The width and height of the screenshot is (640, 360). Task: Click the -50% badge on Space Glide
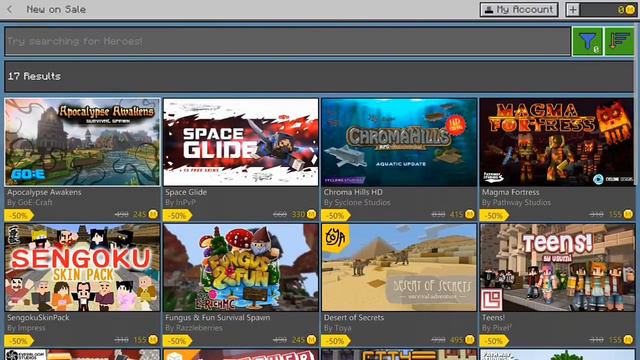(177, 215)
